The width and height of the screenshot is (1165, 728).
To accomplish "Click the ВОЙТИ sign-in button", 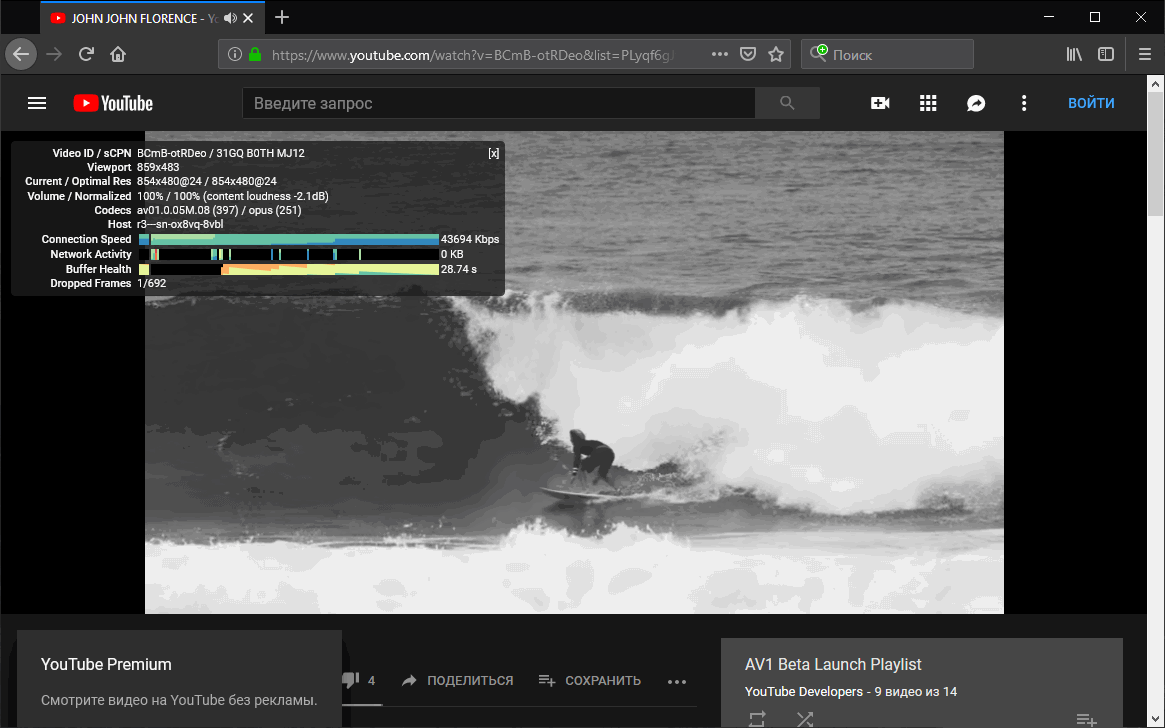I will (1090, 103).
